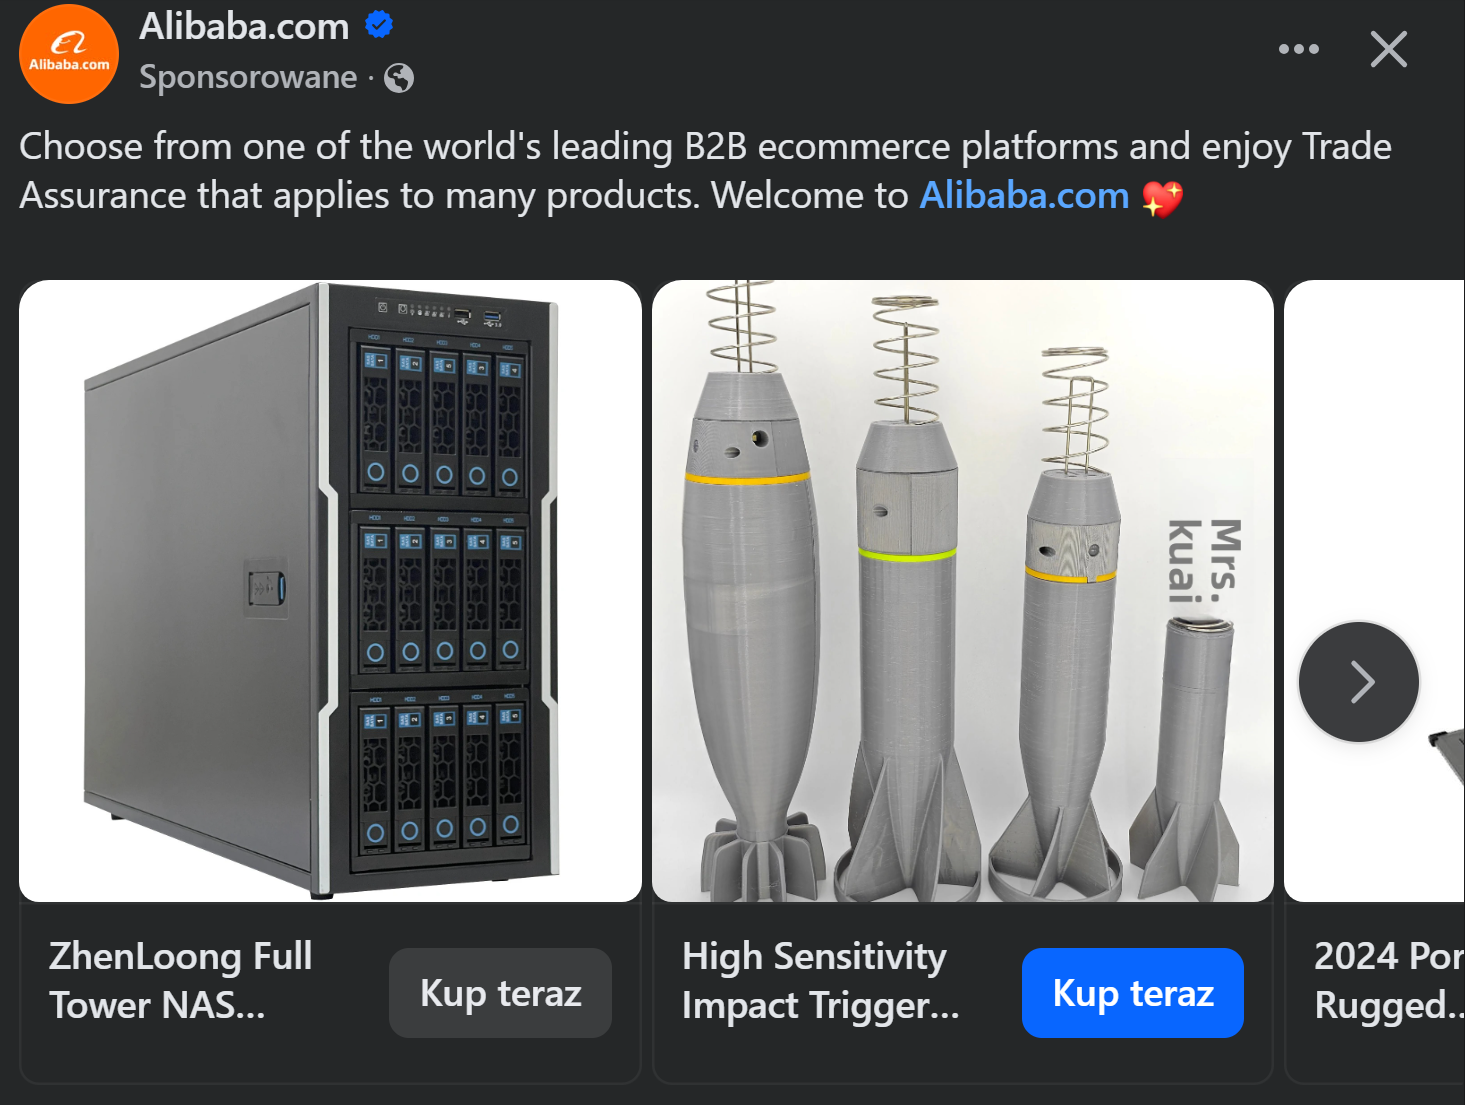1465x1105 pixels.
Task: Click the Alibaba.com profile logo
Action: coord(69,53)
